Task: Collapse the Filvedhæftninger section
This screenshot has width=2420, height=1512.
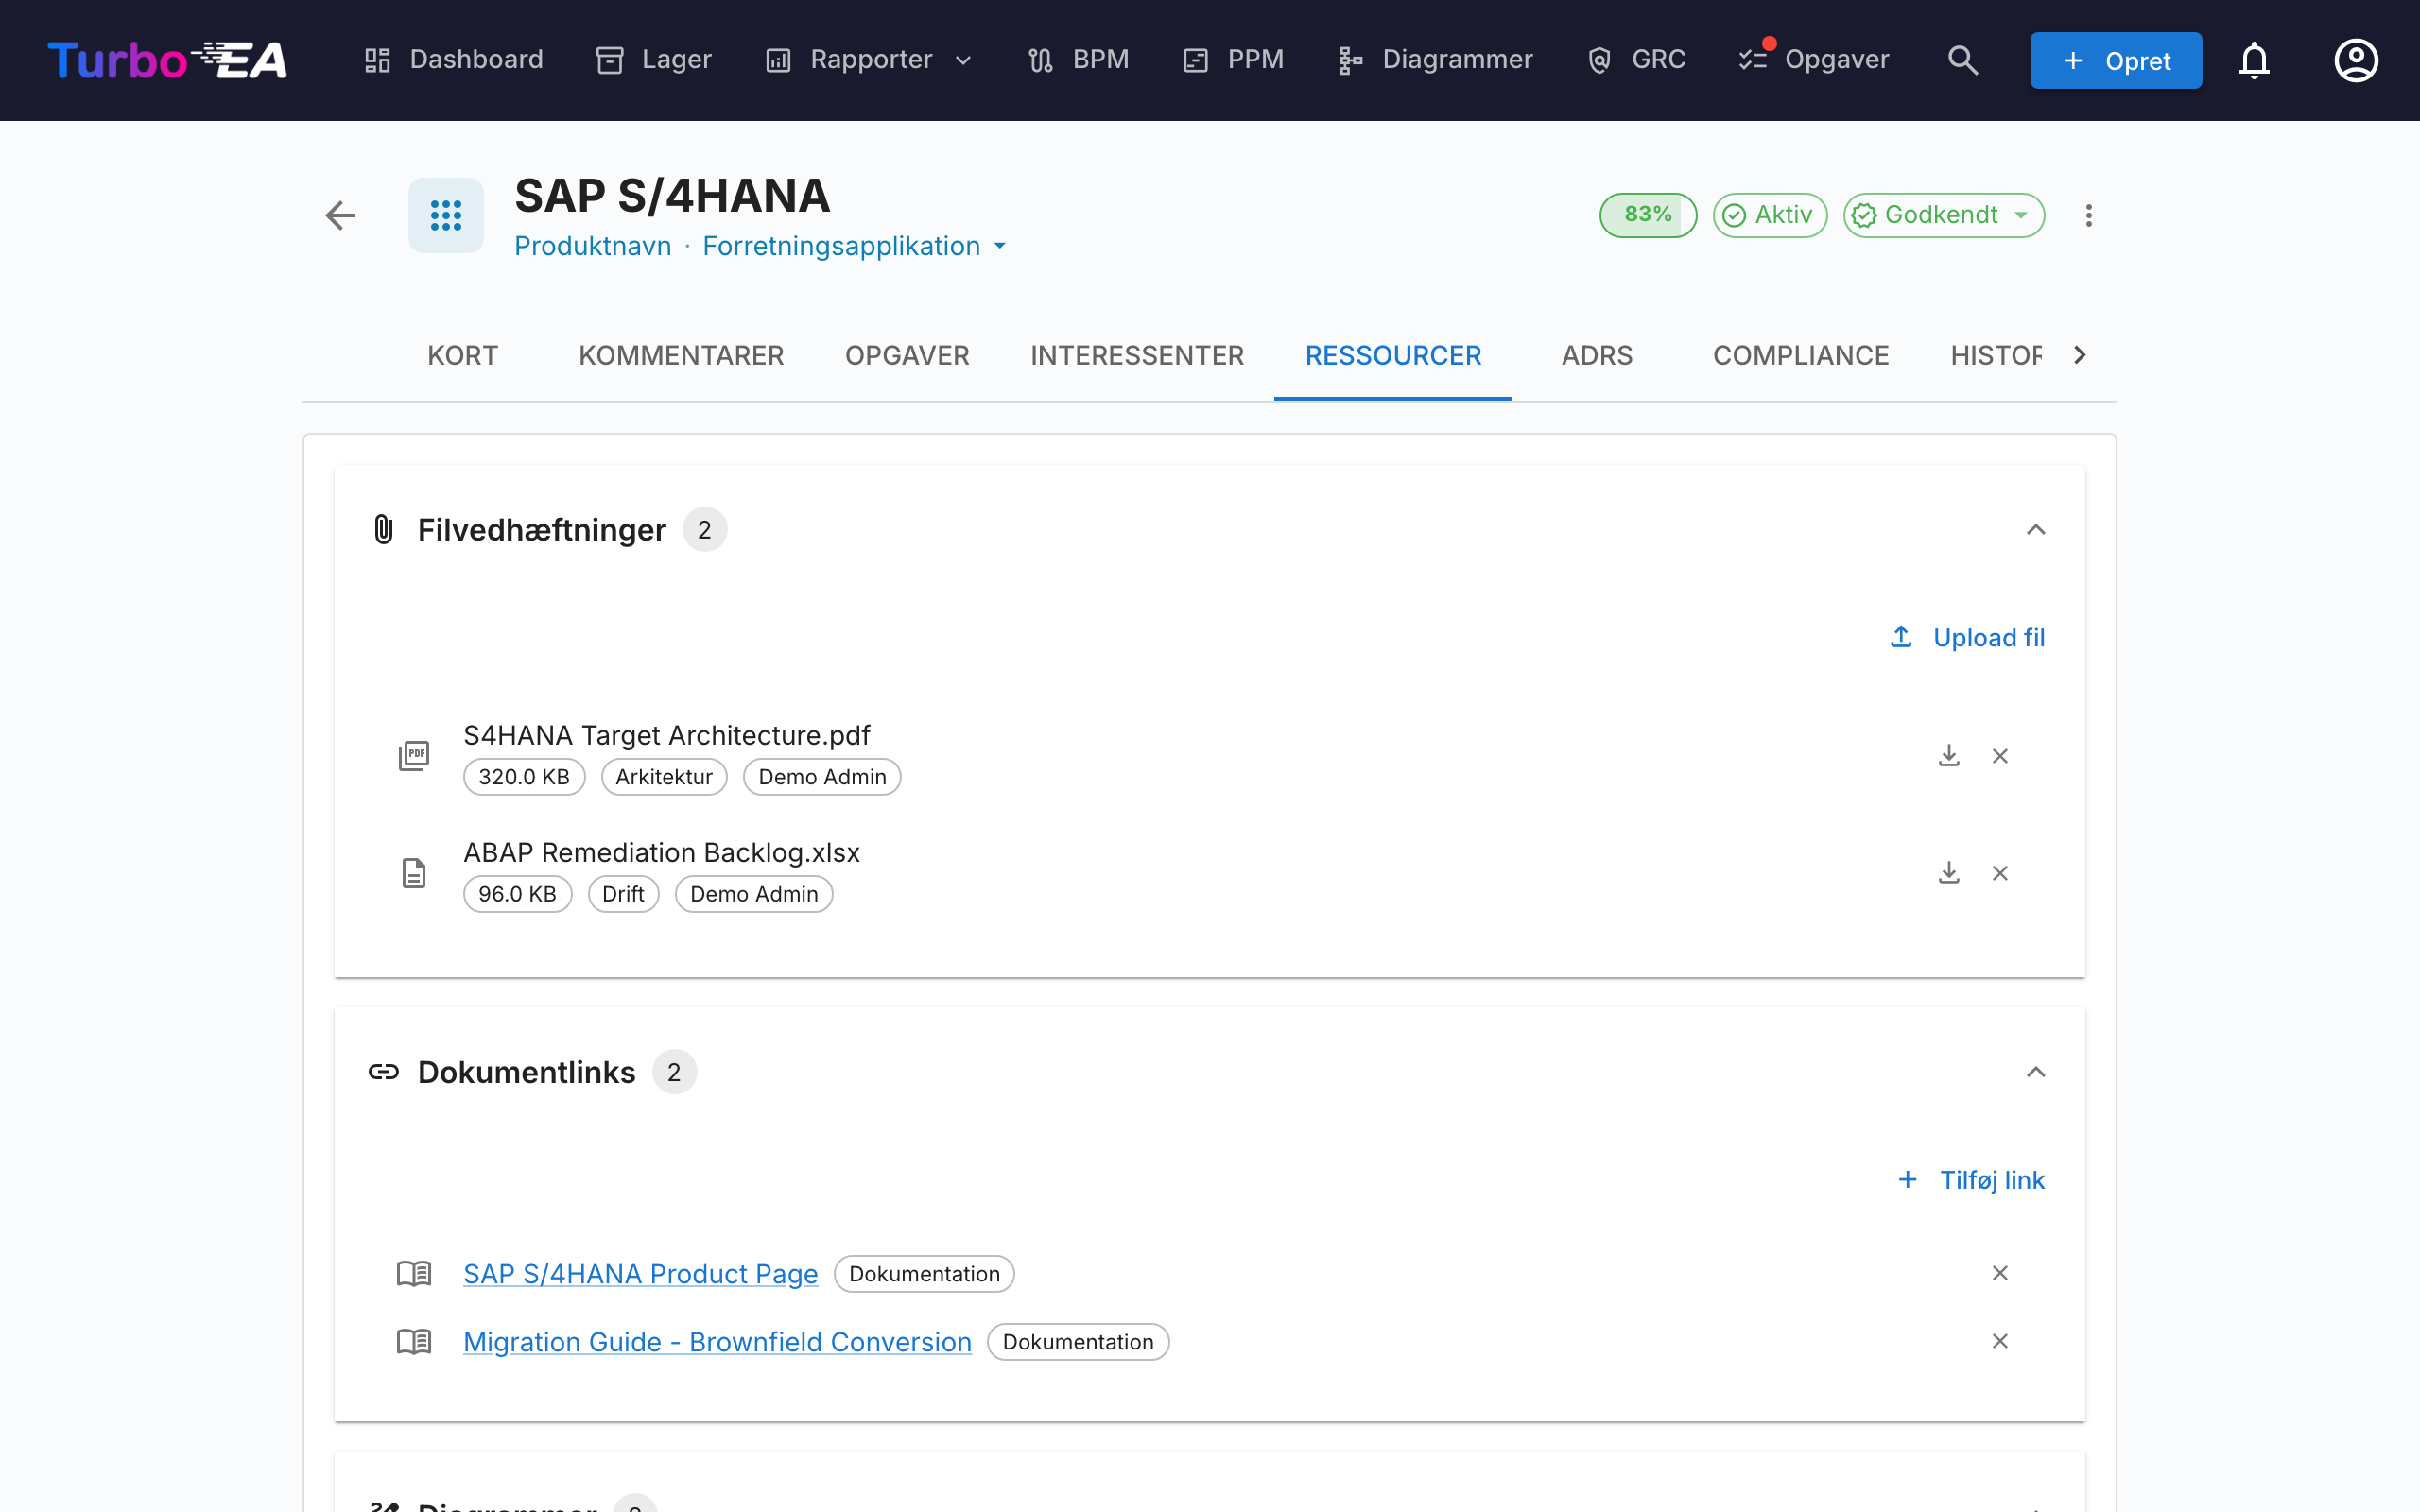Action: click(2035, 529)
